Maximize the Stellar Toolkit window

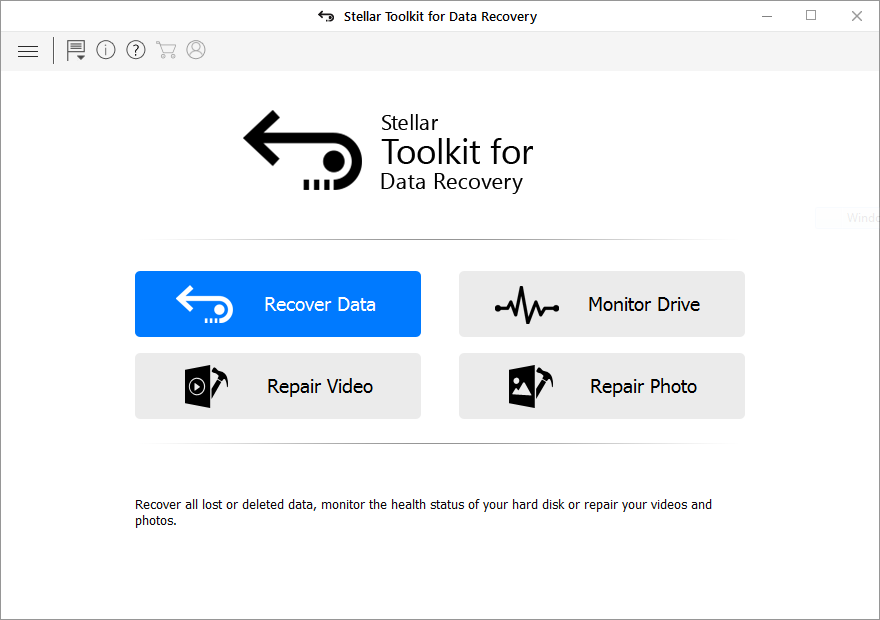(x=811, y=16)
